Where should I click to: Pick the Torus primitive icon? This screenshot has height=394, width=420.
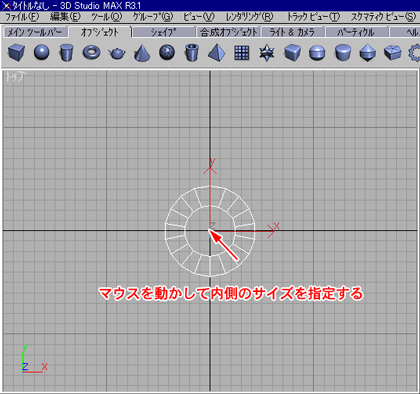[91, 52]
